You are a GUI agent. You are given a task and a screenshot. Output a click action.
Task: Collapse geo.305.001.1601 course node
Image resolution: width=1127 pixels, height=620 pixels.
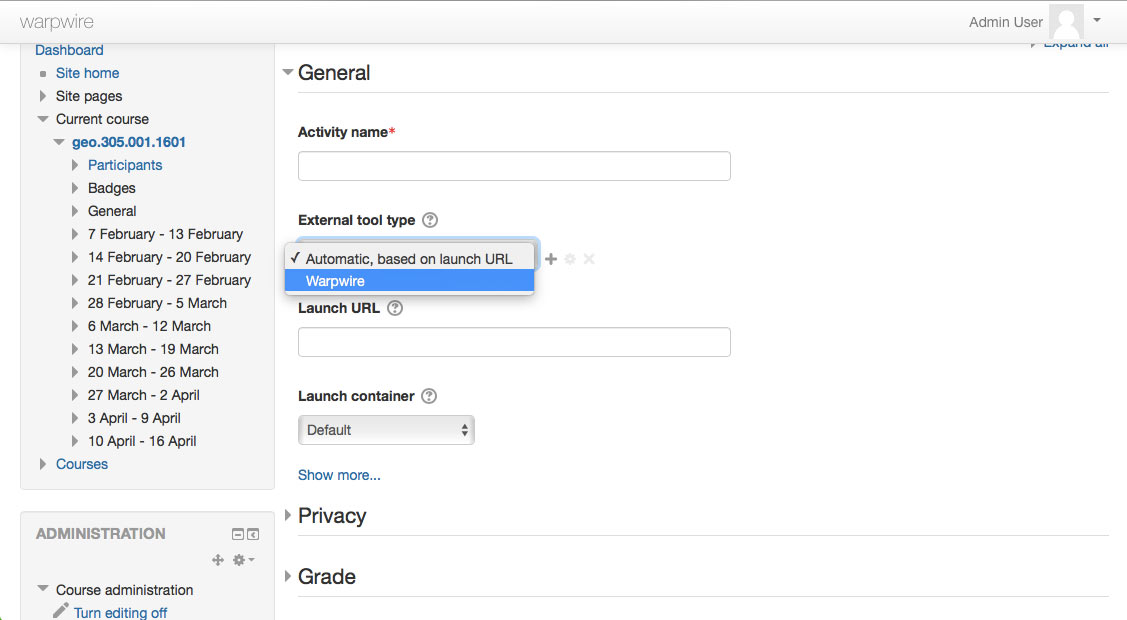pyautogui.click(x=59, y=142)
